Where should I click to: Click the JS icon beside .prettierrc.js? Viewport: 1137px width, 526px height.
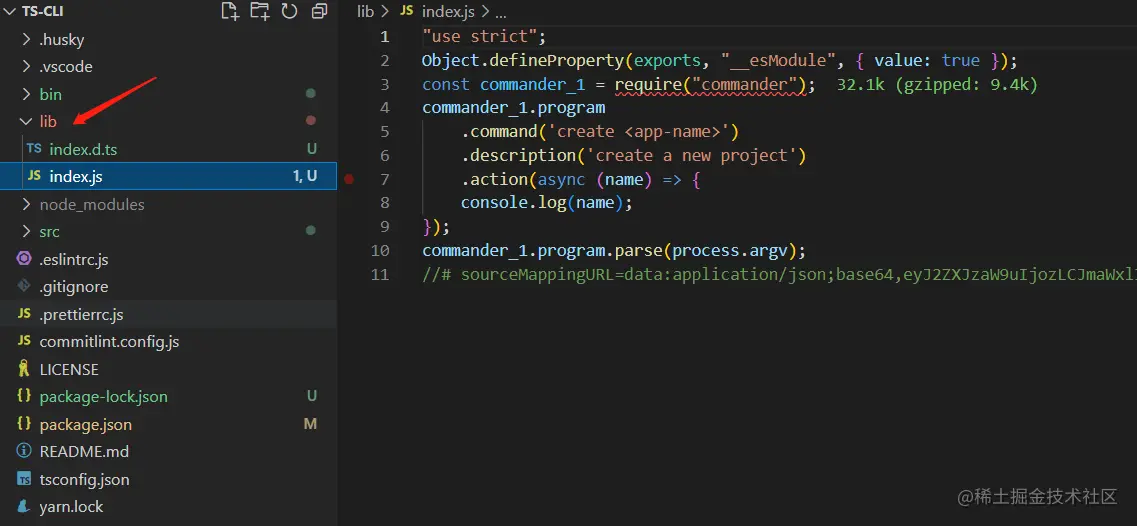point(24,314)
